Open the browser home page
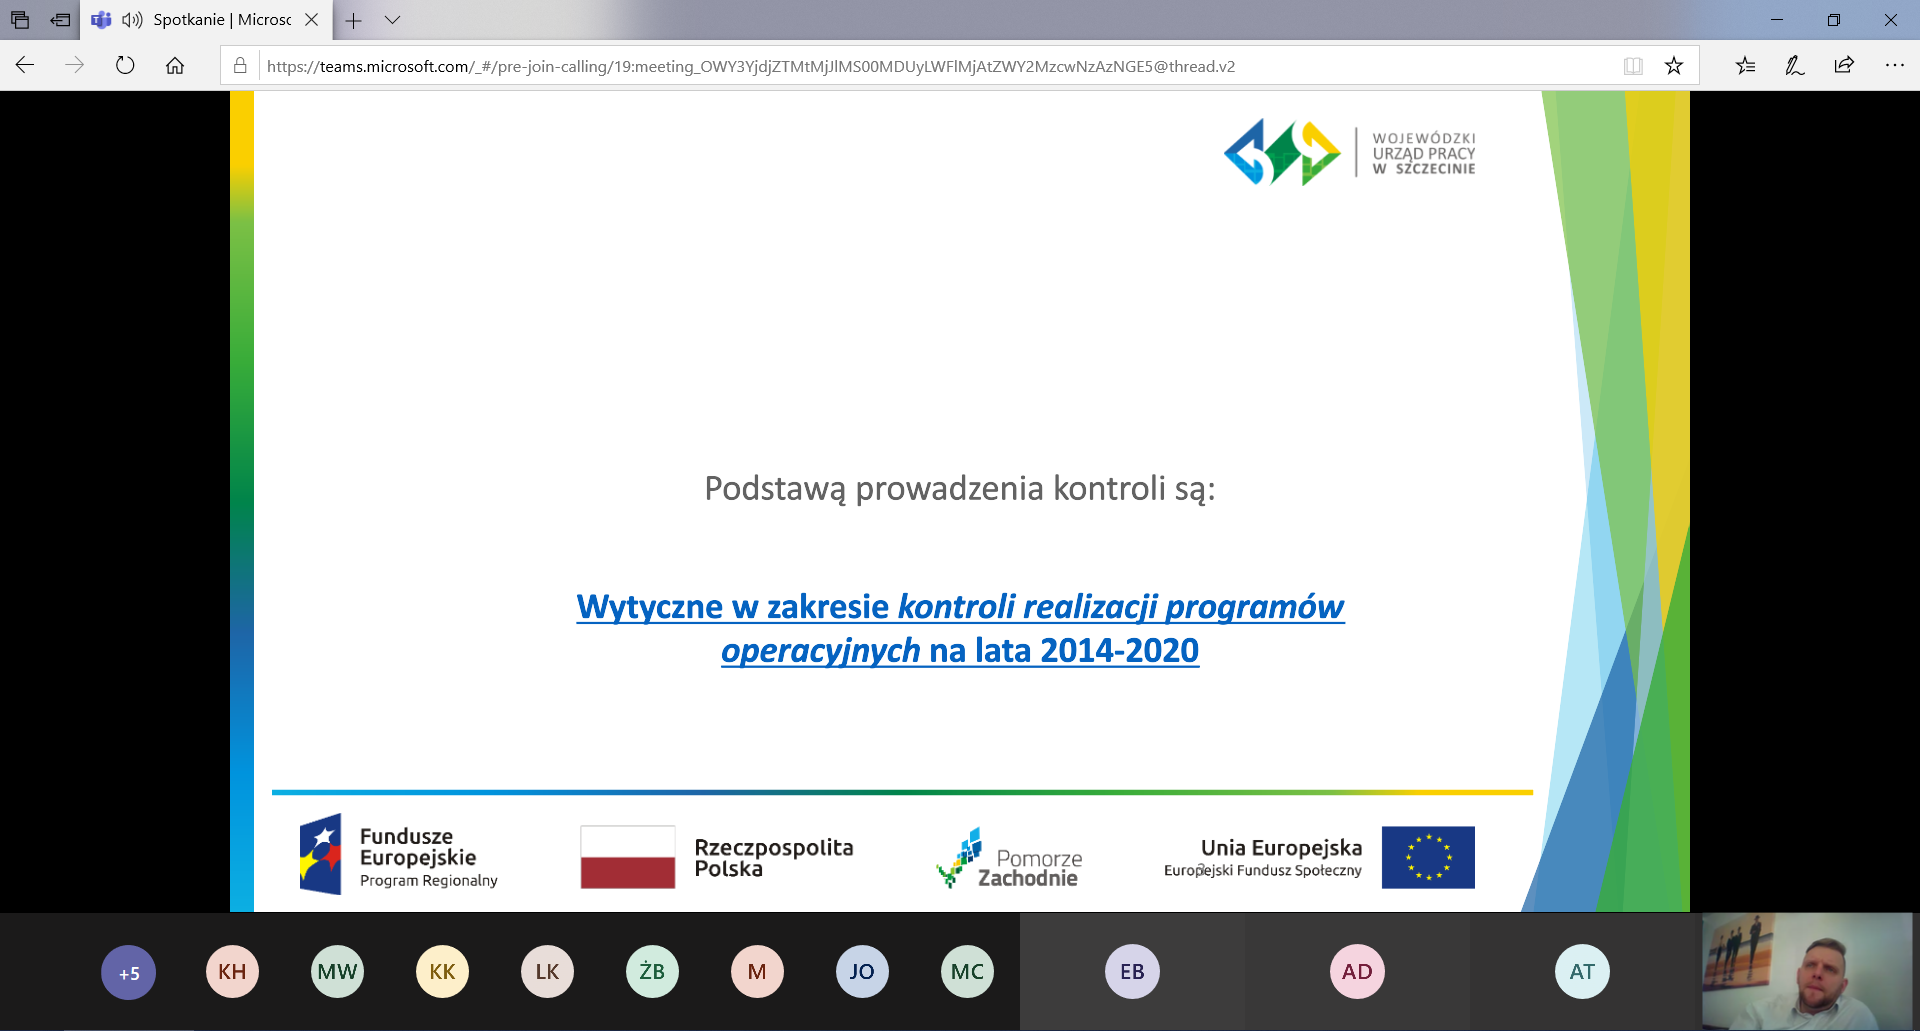This screenshot has width=1920, height=1031. [x=175, y=66]
